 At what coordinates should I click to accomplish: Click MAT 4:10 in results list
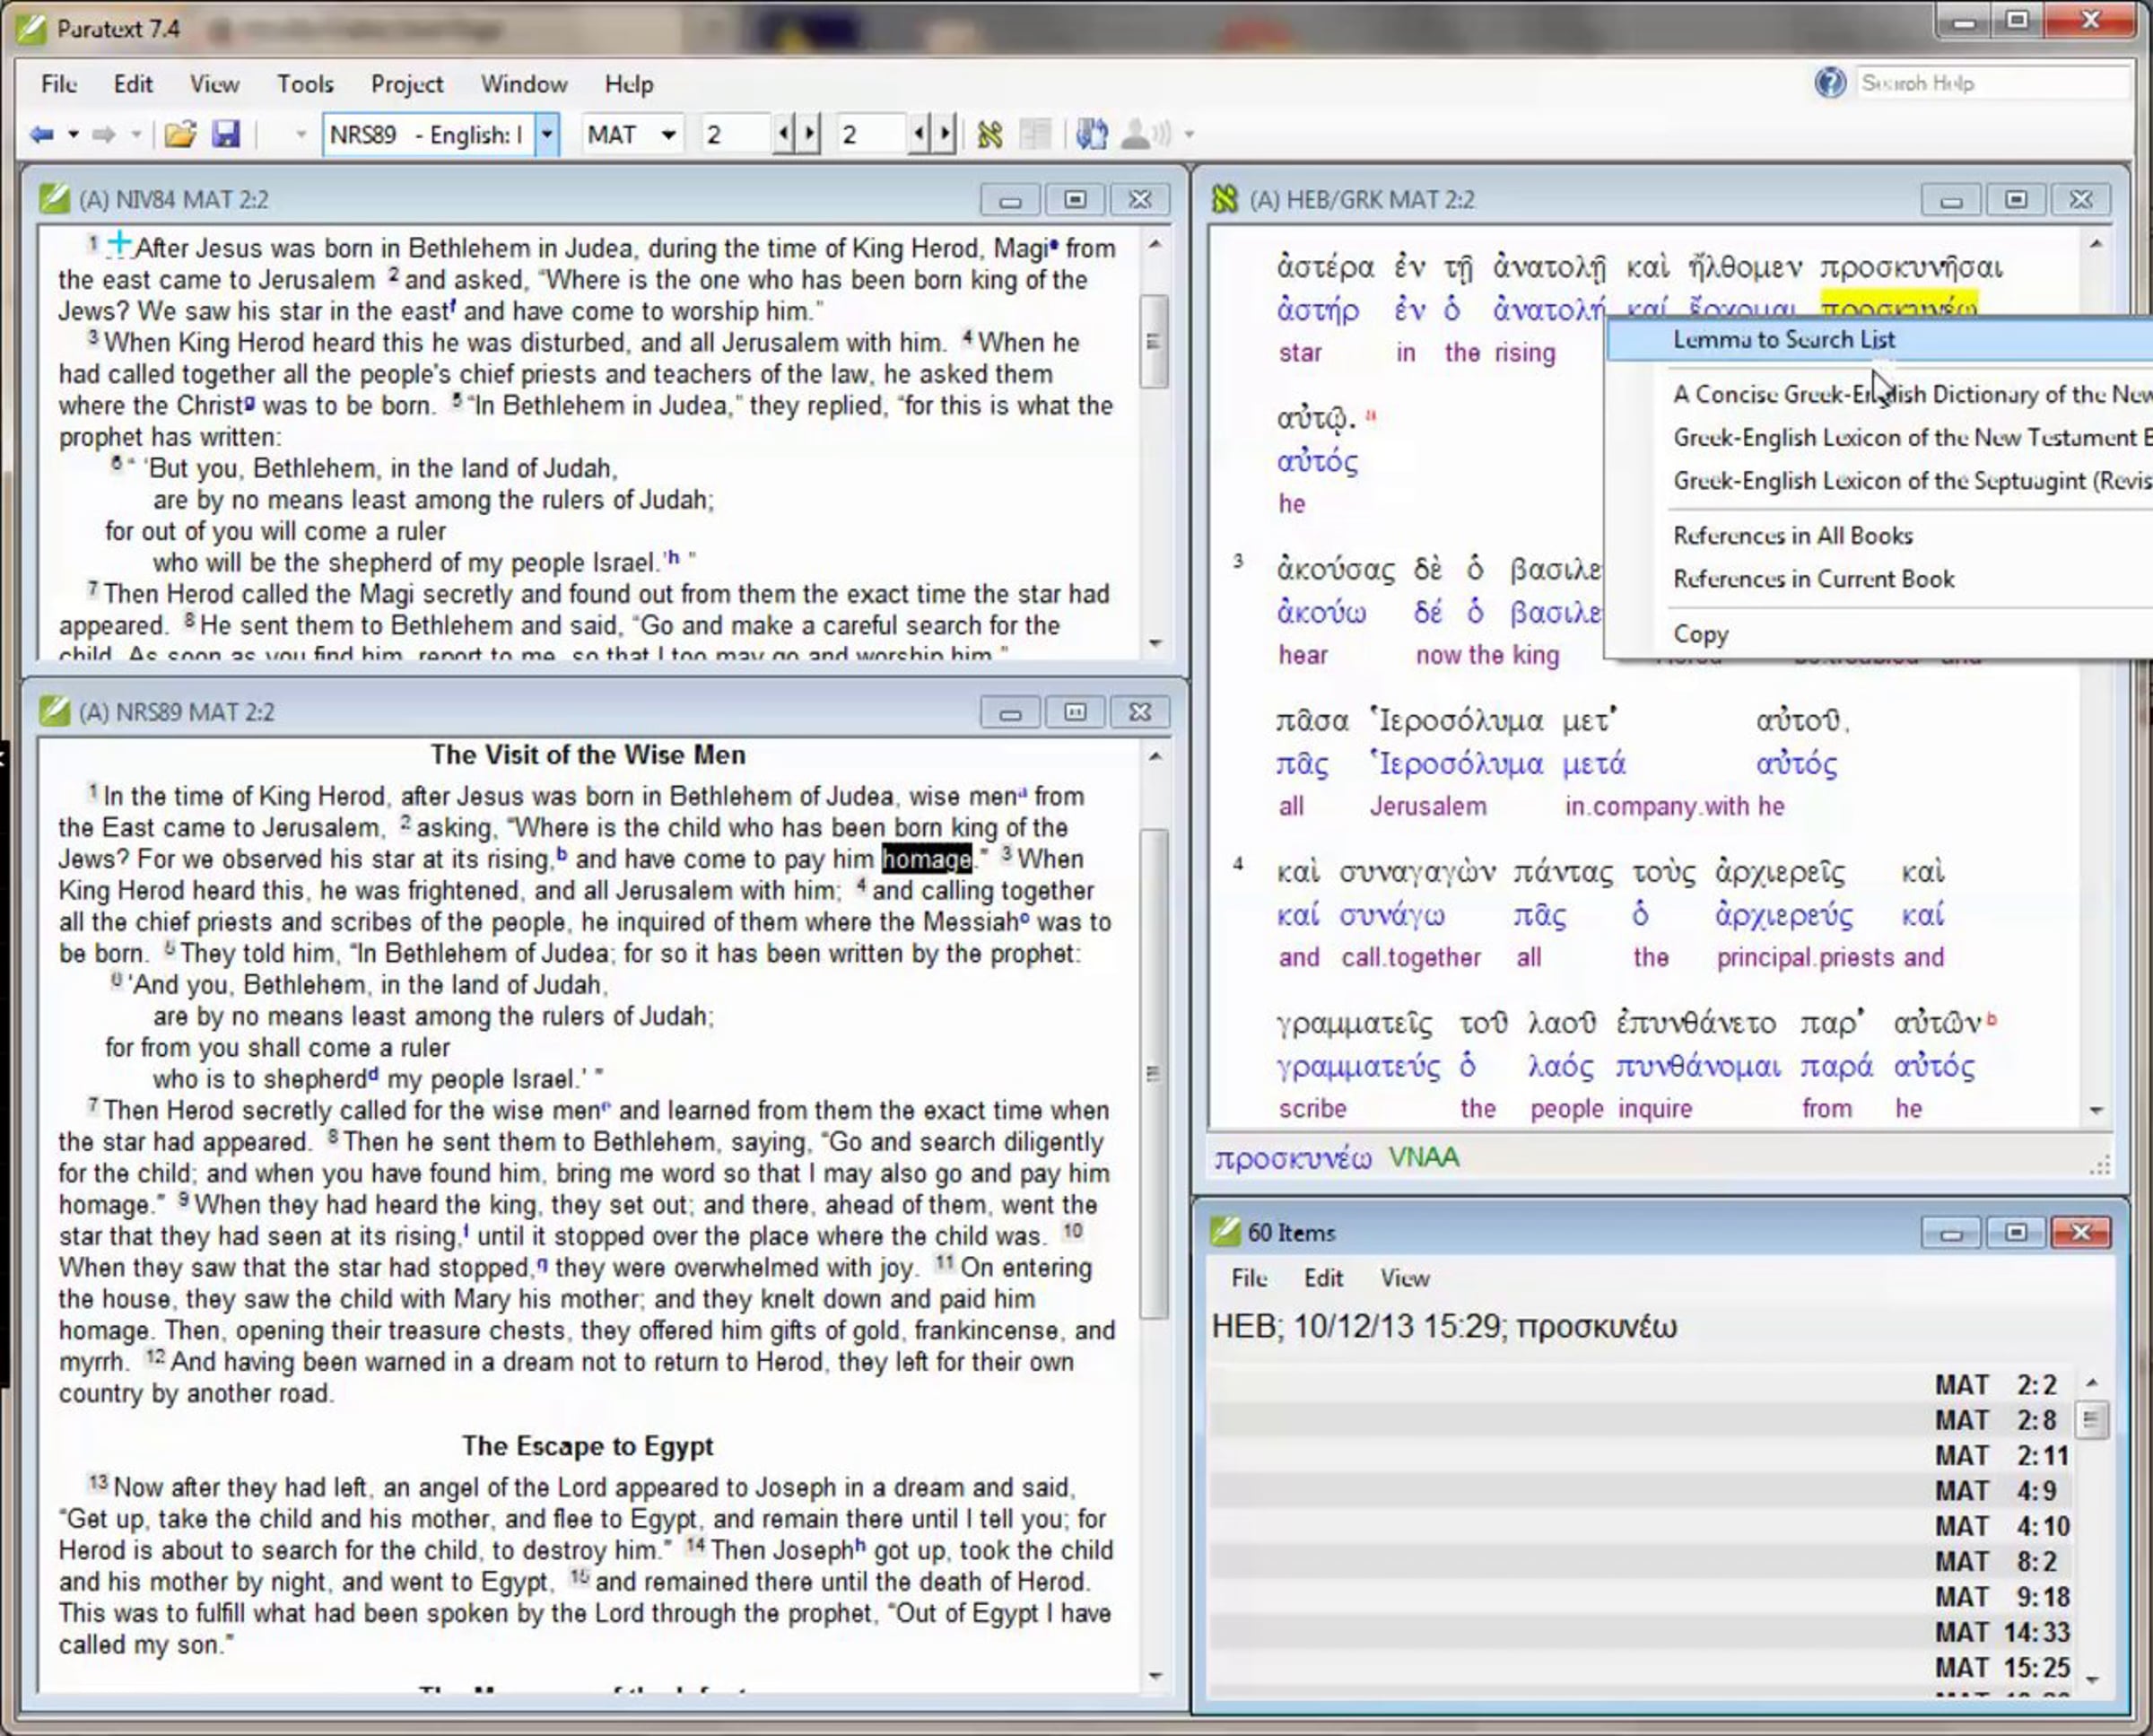click(2001, 1526)
